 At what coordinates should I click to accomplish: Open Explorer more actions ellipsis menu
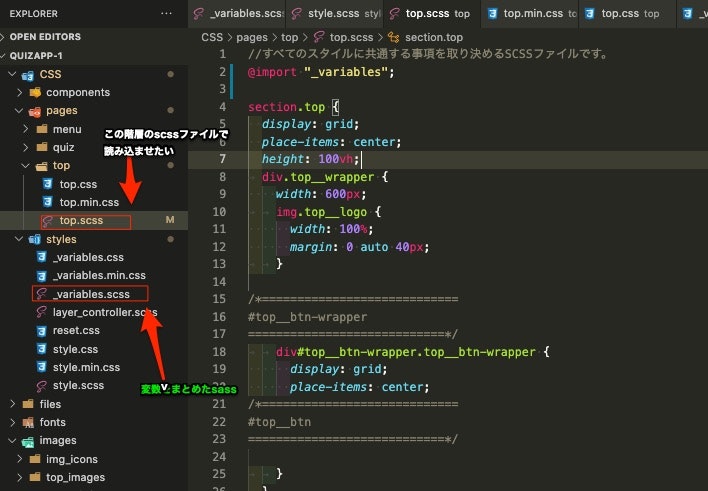(x=166, y=14)
